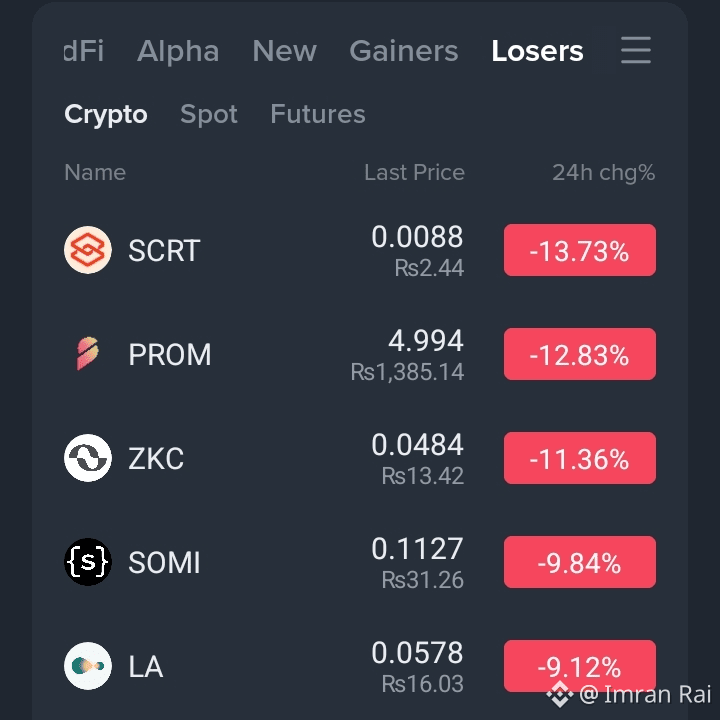Switch to the Gainers tab
The width and height of the screenshot is (720, 720).
tap(404, 51)
